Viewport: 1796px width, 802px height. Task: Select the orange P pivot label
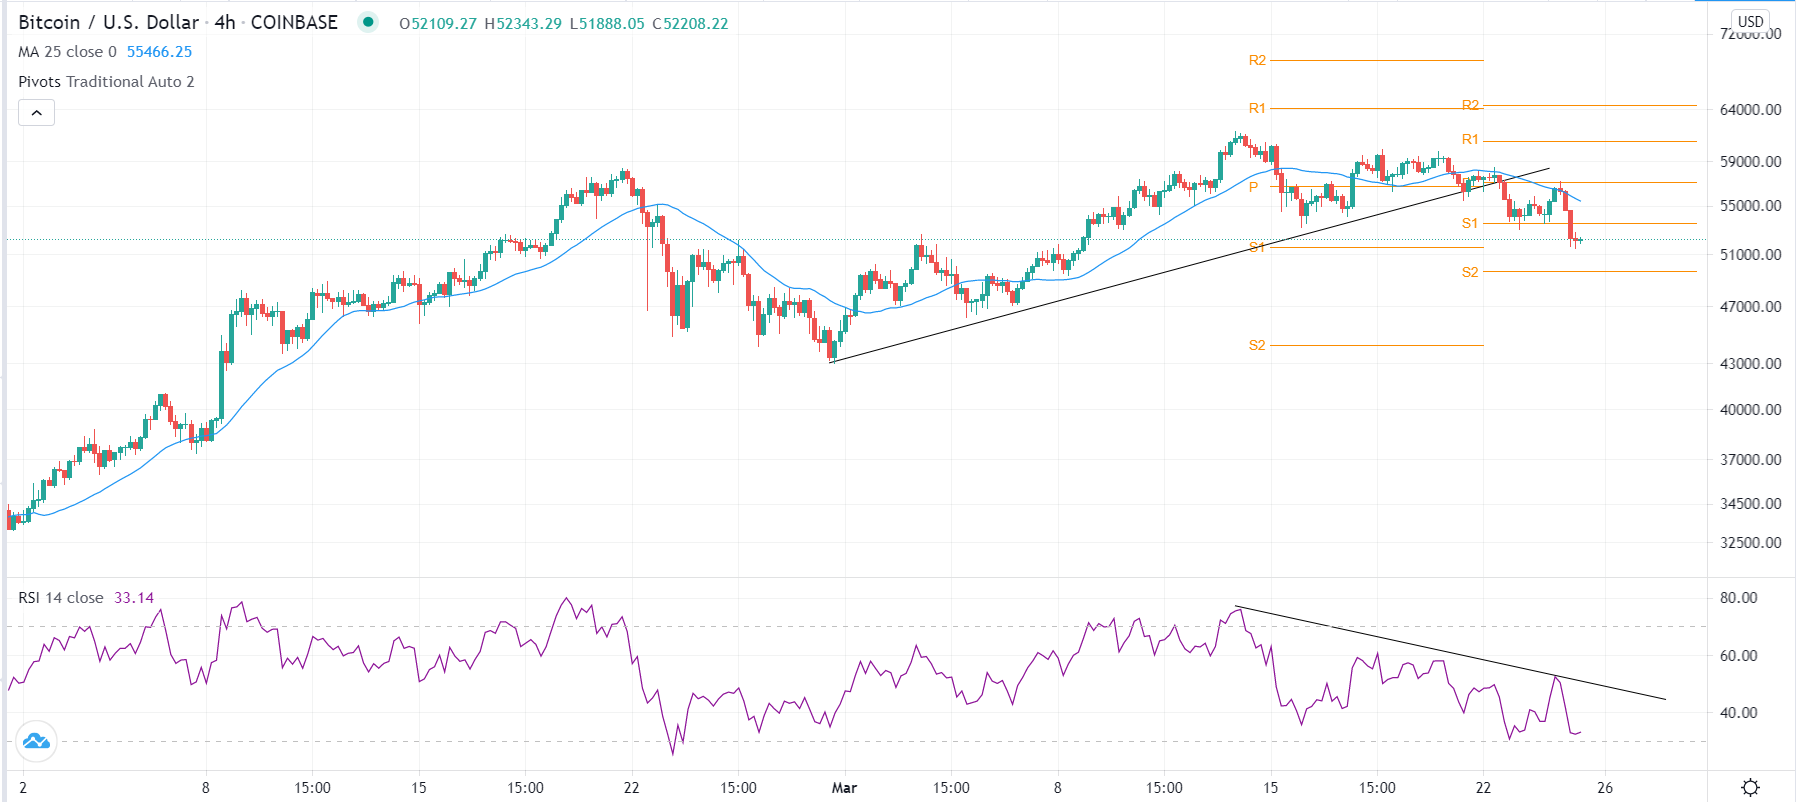1253,187
